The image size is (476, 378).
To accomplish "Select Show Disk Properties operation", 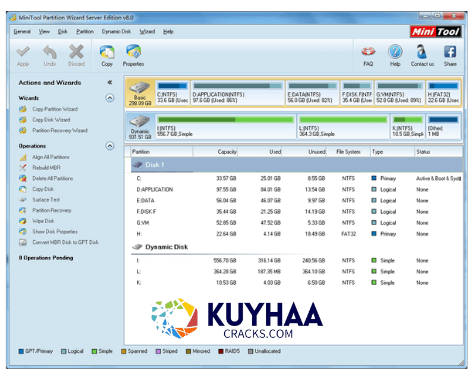I will click(55, 232).
